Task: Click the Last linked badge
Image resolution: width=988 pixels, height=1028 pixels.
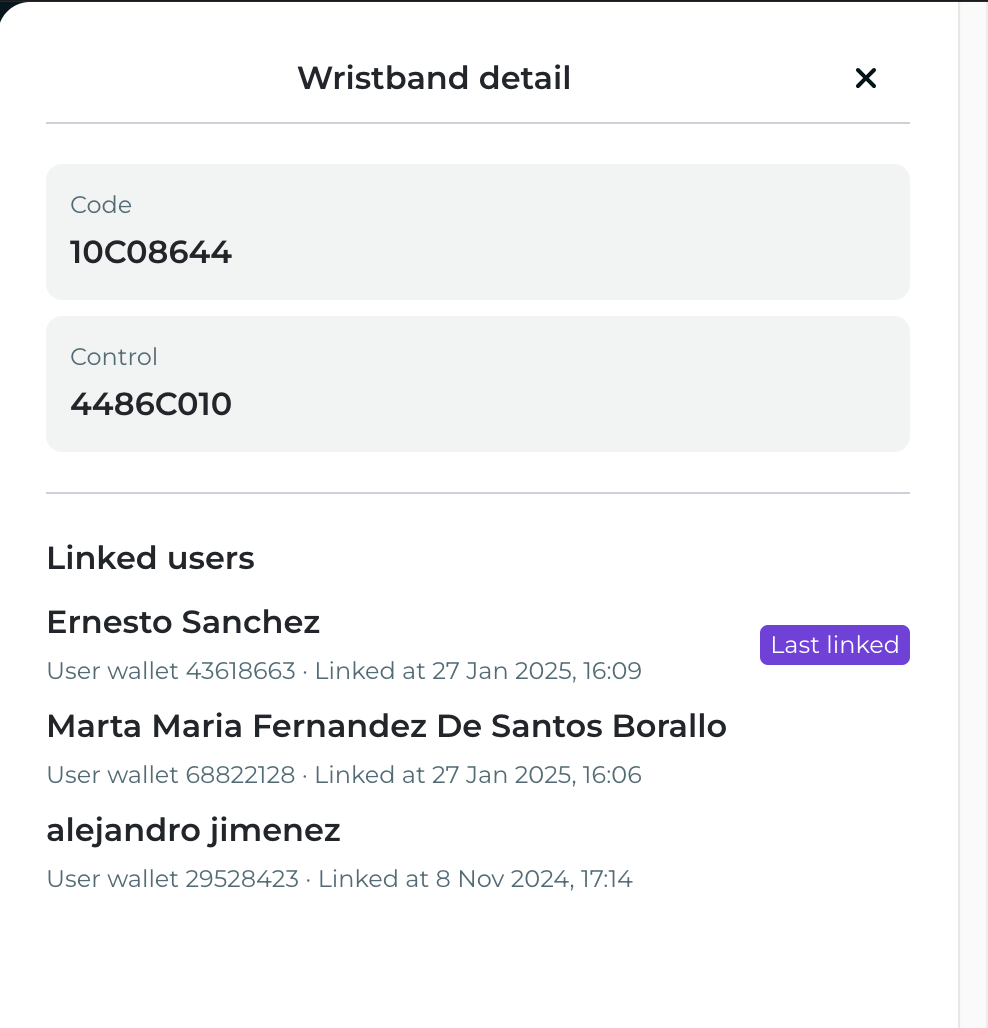Action: [835, 644]
